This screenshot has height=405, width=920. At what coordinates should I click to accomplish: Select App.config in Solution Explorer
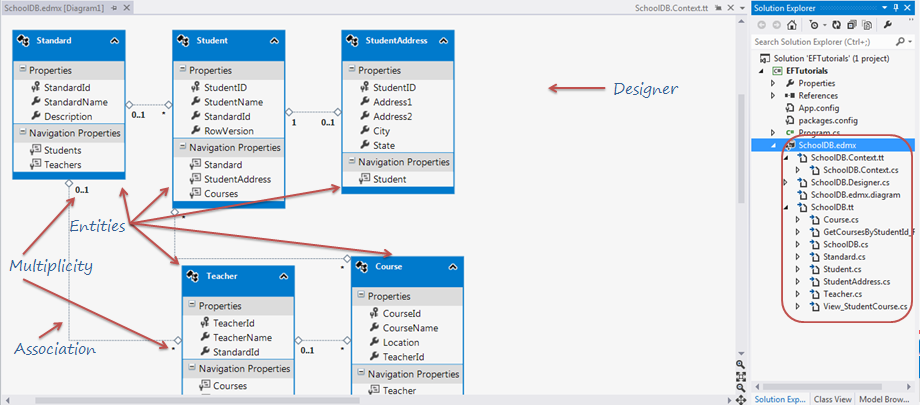[818, 108]
